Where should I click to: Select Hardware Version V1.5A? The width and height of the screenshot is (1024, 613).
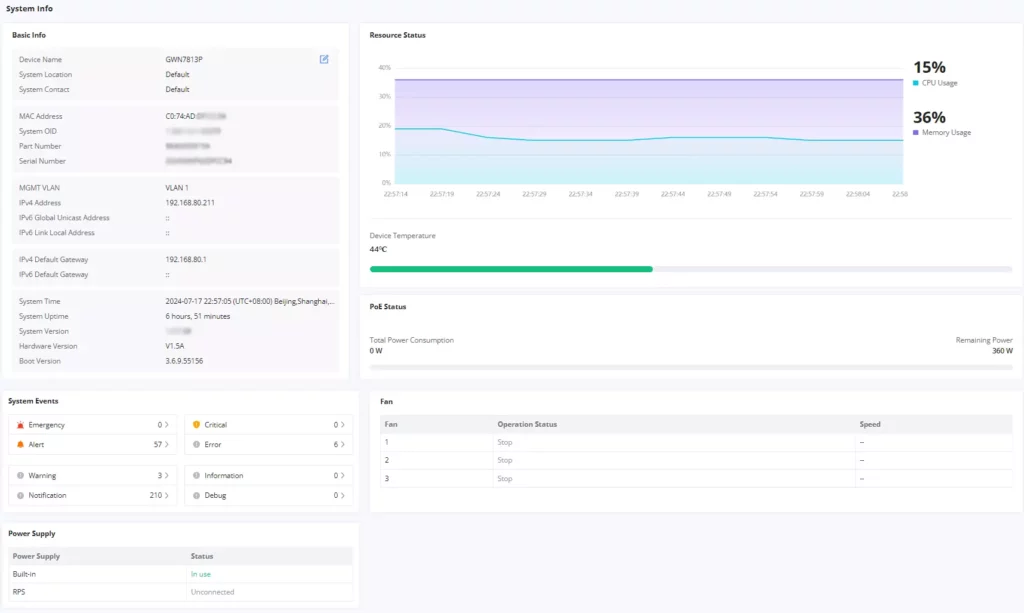(174, 347)
